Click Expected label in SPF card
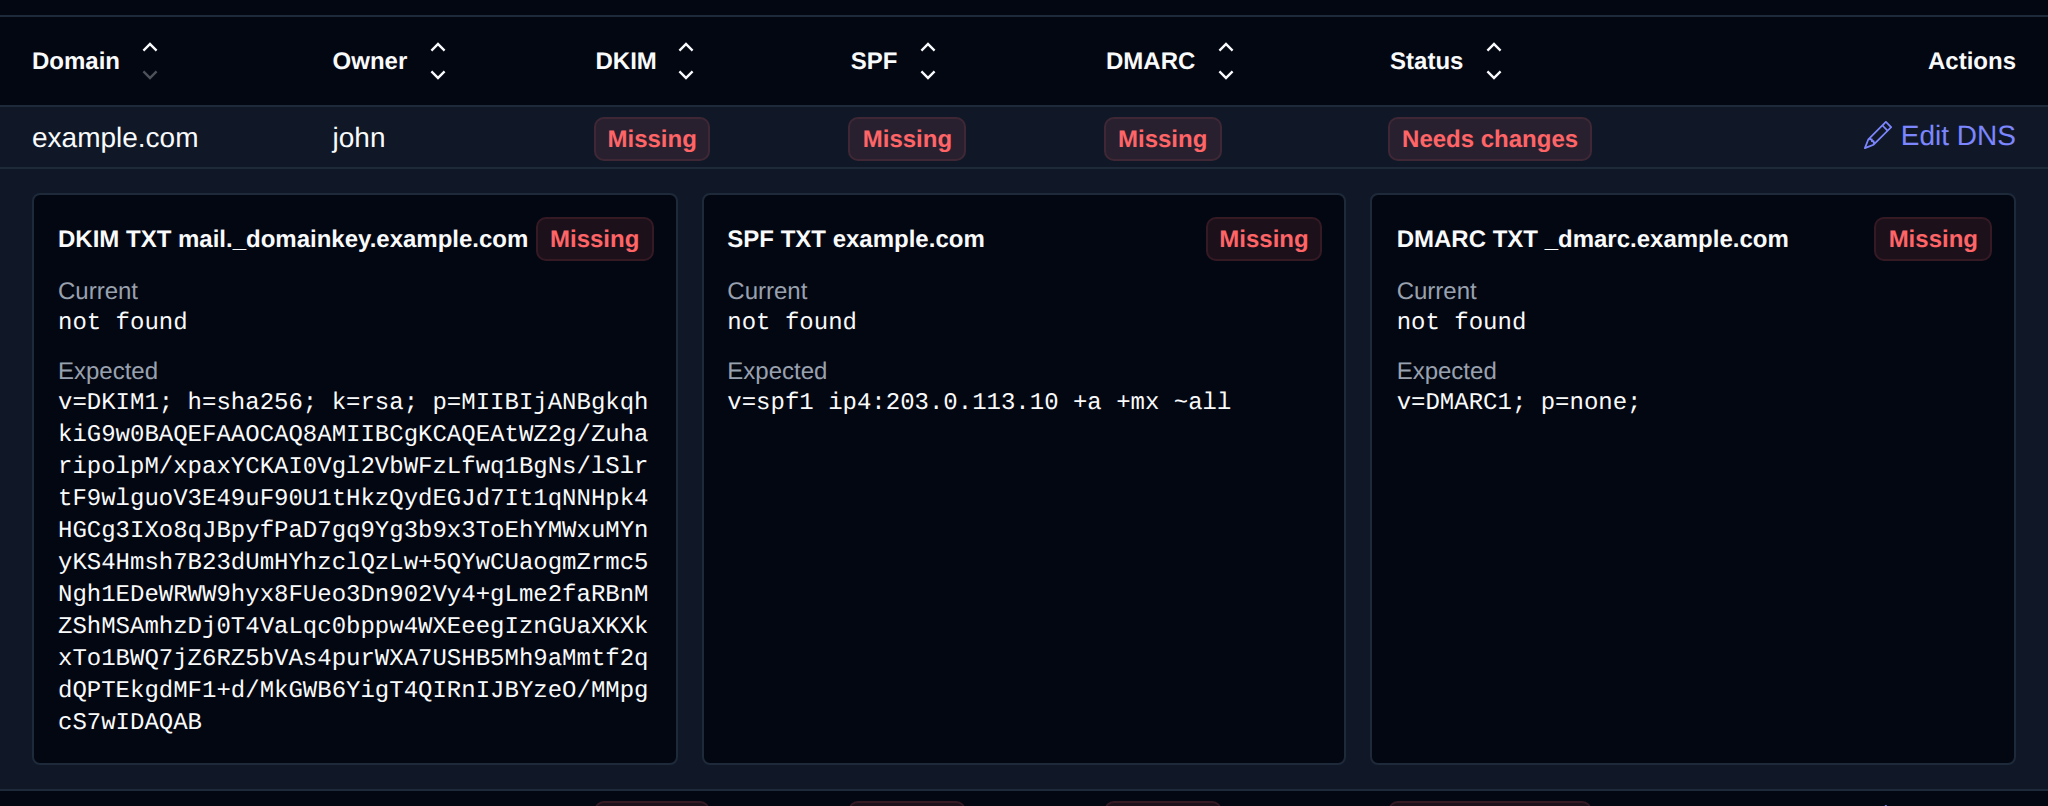2048x806 pixels. pyautogui.click(x=777, y=371)
